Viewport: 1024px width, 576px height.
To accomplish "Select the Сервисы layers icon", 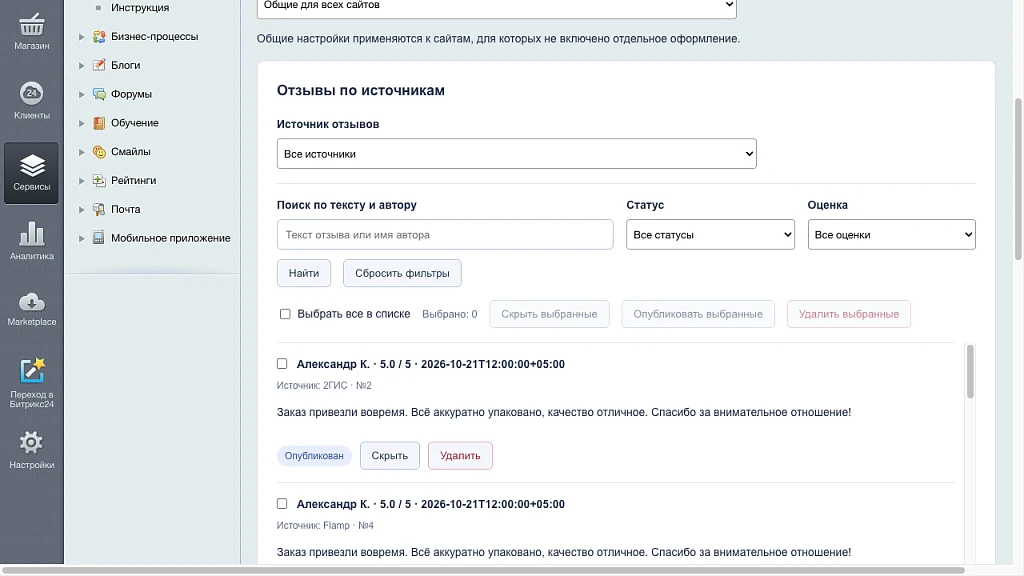I will pos(31,165).
